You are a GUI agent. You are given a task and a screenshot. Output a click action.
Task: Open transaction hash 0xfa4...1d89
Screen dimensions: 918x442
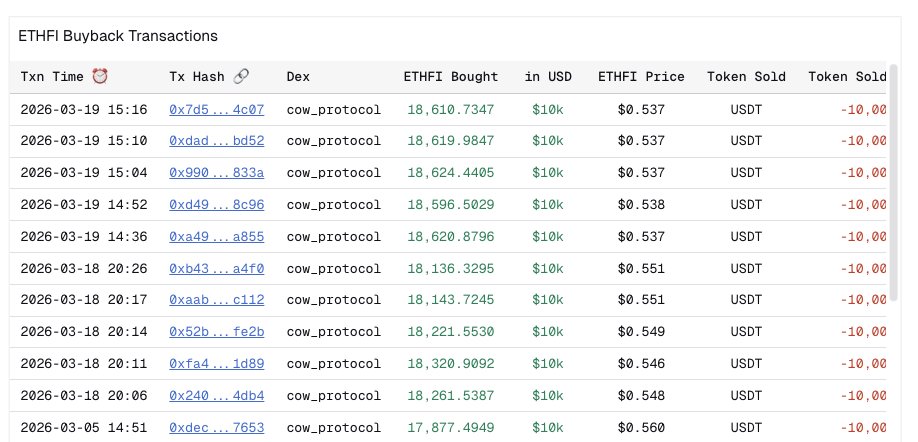pos(216,364)
